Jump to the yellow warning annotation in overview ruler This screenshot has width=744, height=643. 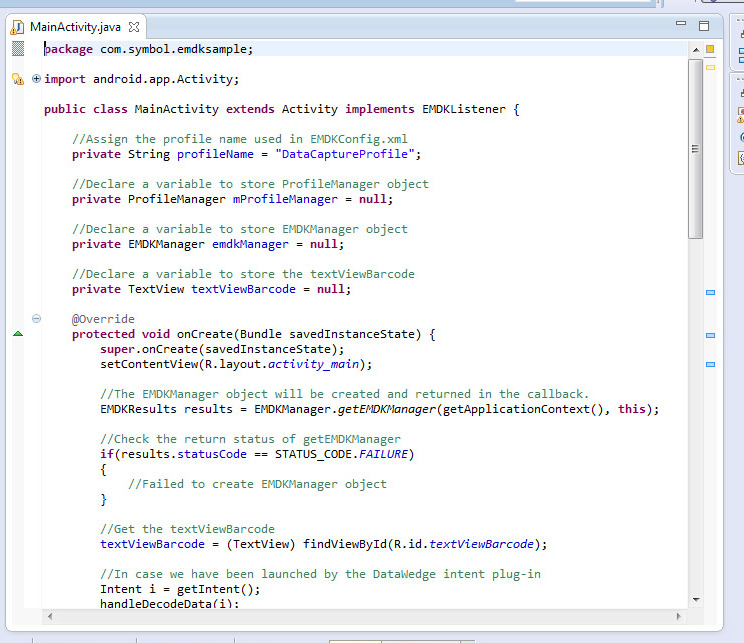pyautogui.click(x=710, y=66)
